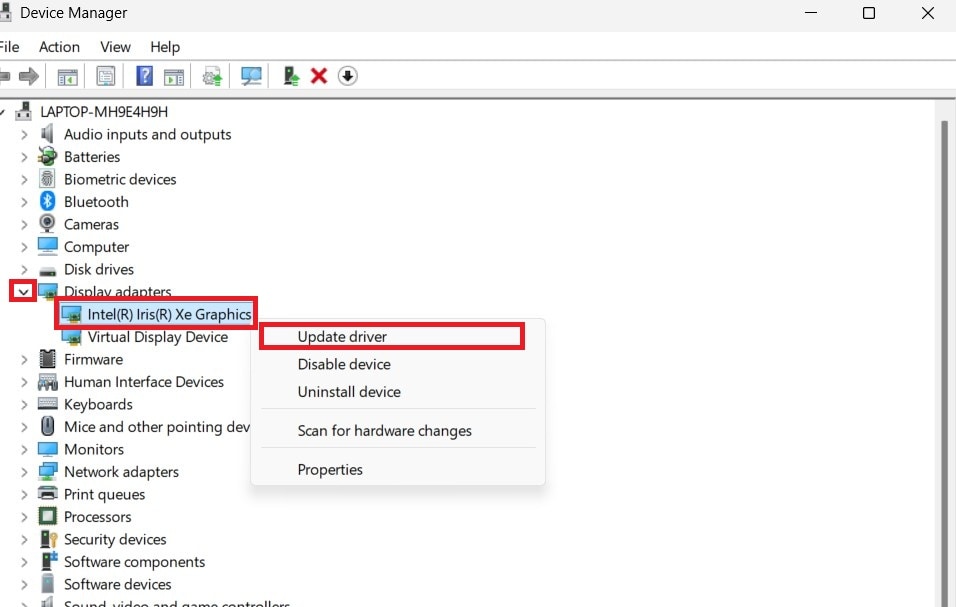This screenshot has height=607, width=956.
Task: Click the Security devices key icon
Action: pyautogui.click(x=48, y=539)
